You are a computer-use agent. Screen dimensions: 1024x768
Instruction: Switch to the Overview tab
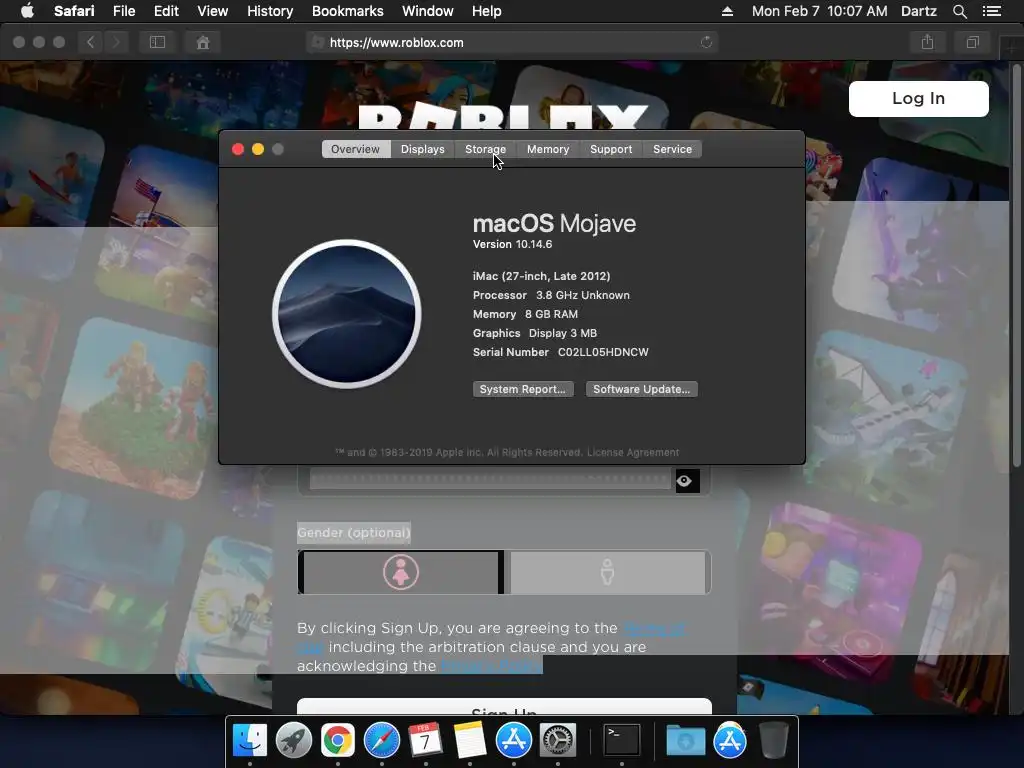click(x=355, y=149)
